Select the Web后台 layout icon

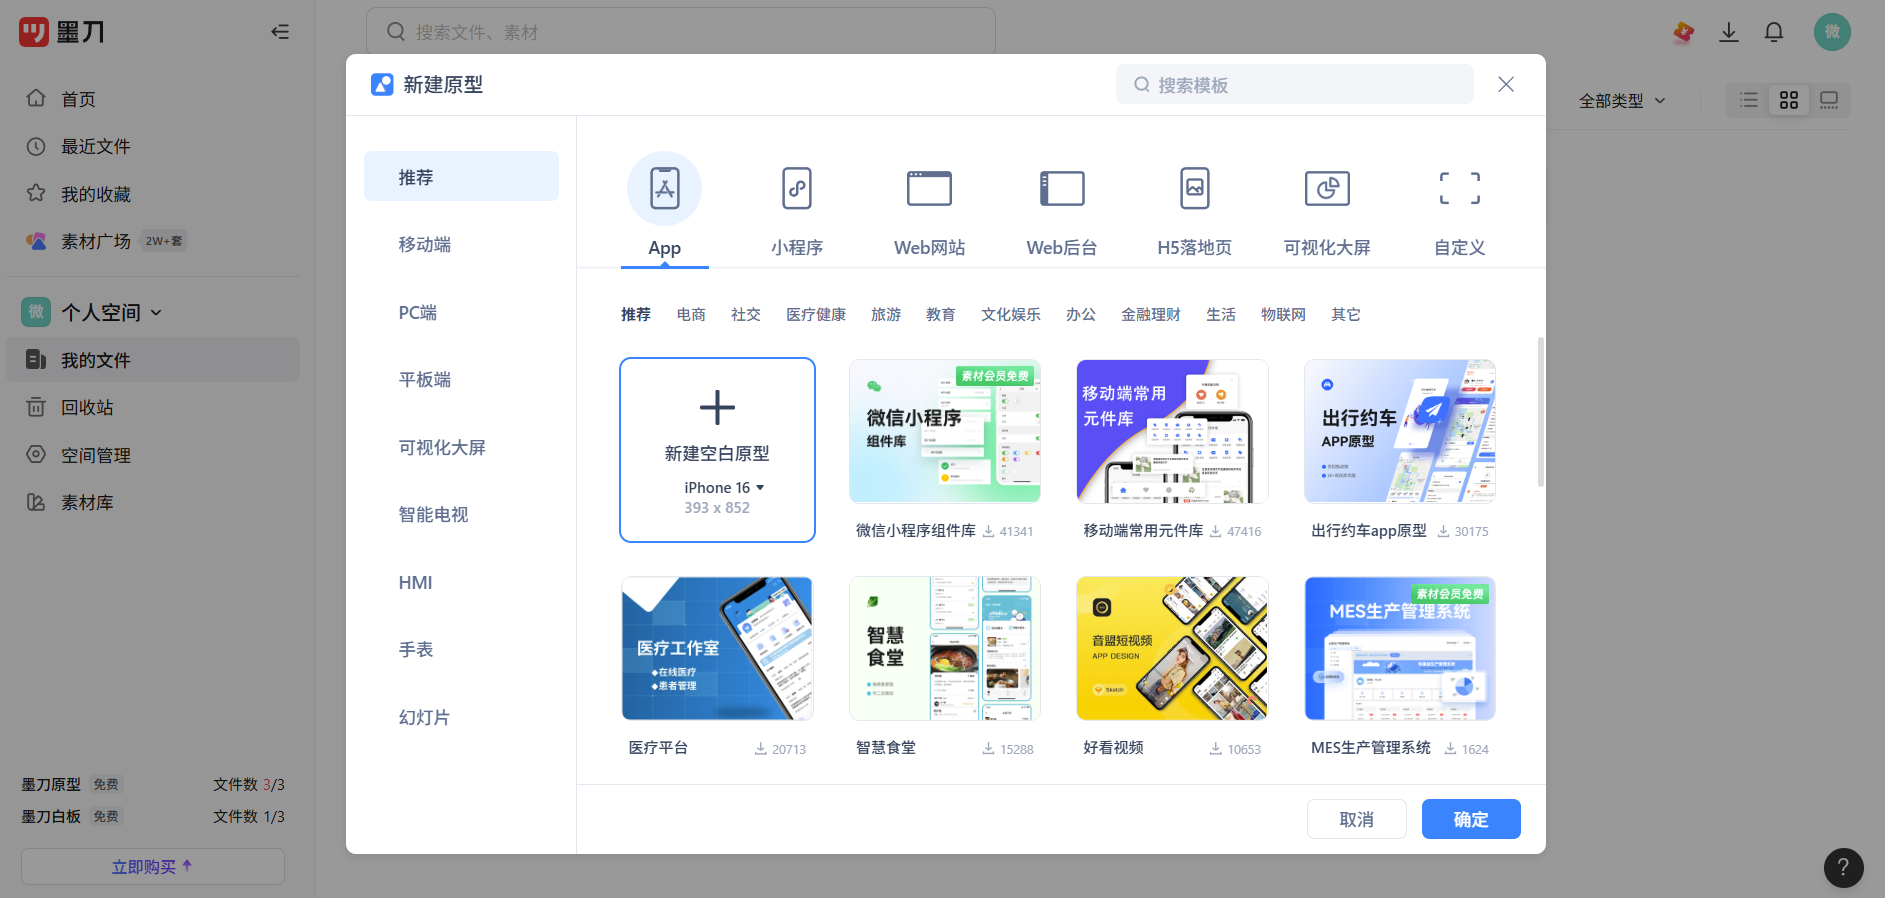1061,188
